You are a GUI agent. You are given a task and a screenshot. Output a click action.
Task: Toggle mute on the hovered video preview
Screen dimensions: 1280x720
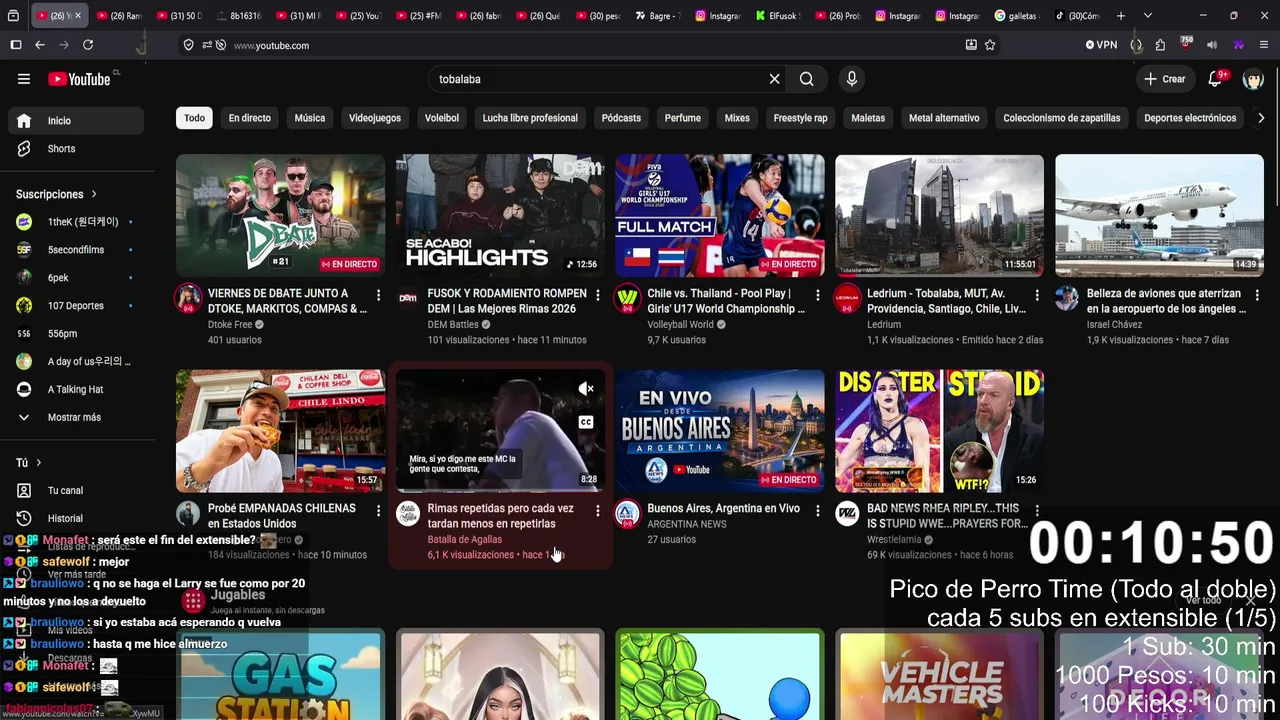pos(586,389)
